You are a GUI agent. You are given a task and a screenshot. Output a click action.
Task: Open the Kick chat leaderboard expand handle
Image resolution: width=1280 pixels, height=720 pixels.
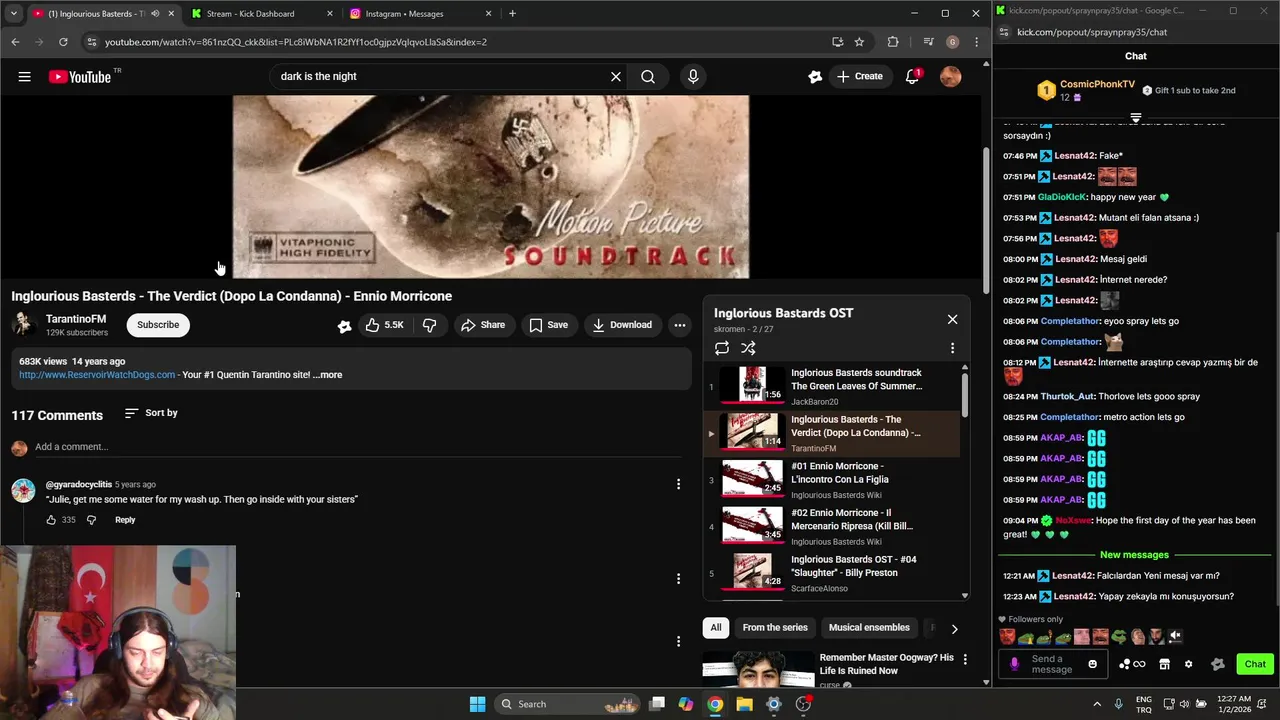pyautogui.click(x=1136, y=118)
